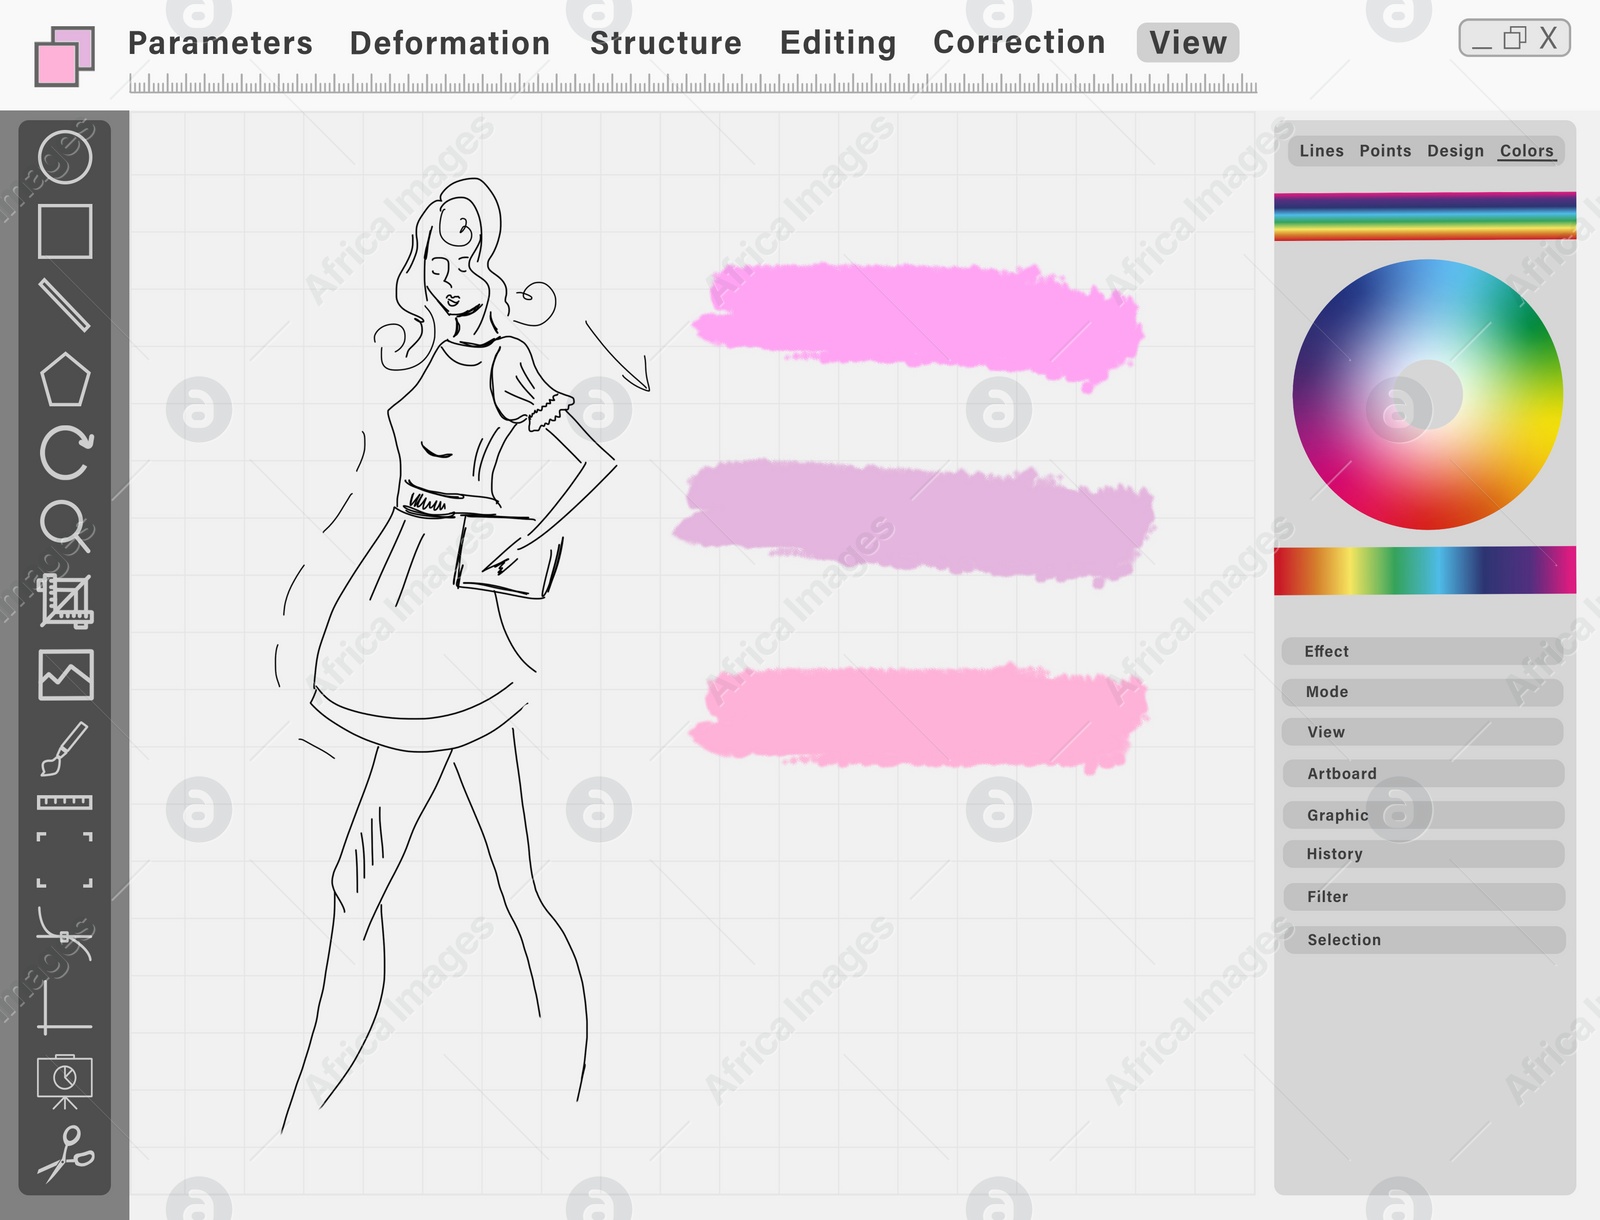The width and height of the screenshot is (1600, 1220).
Task: Select the Zoom magnifier tool
Action: click(65, 526)
